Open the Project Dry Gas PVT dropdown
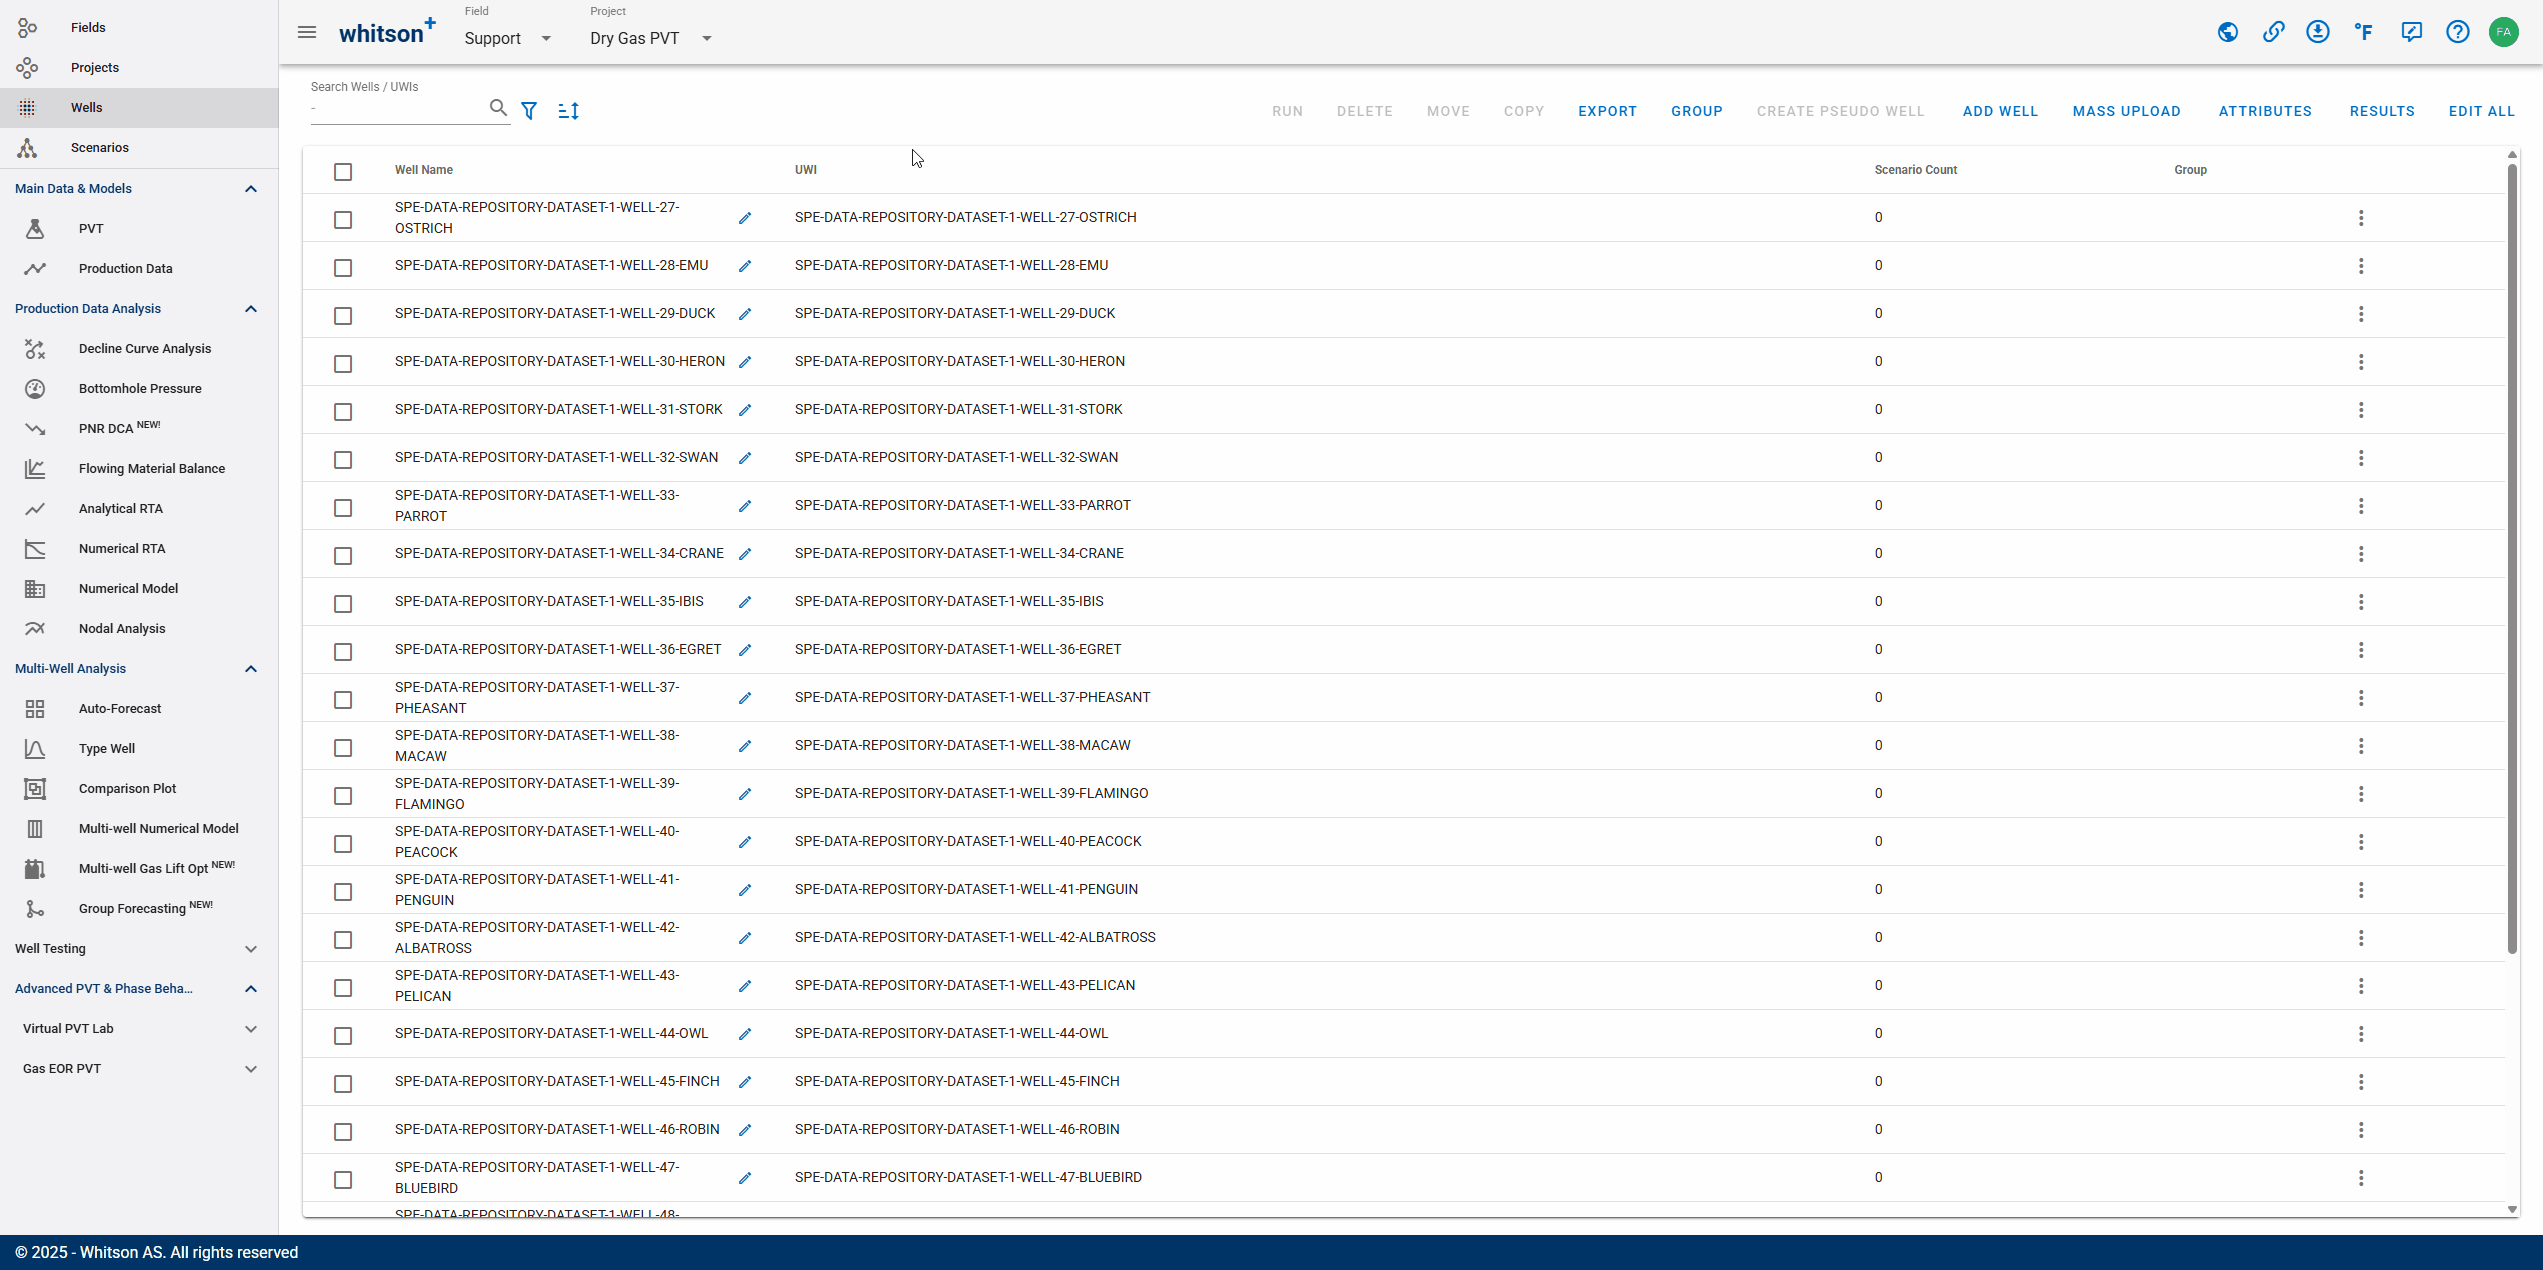This screenshot has width=2543, height=1270. click(x=650, y=38)
